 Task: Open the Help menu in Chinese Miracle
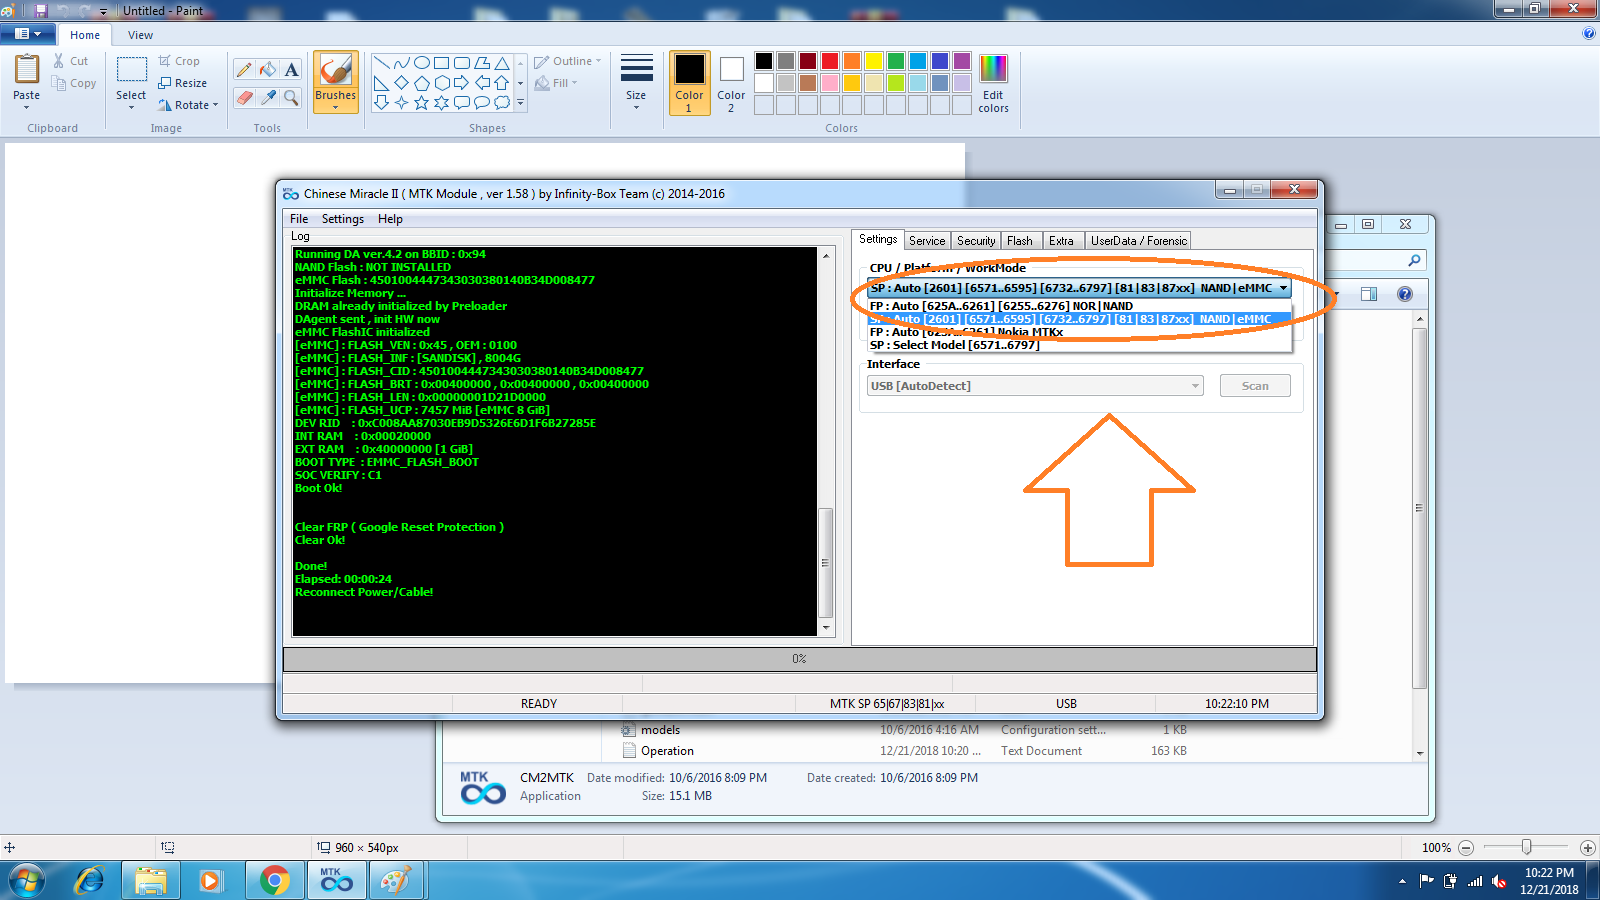390,219
